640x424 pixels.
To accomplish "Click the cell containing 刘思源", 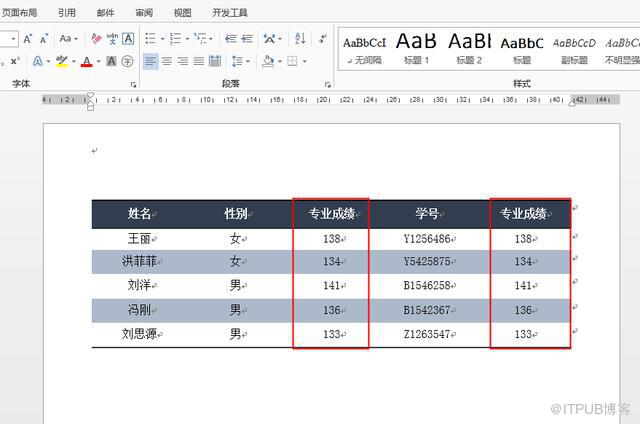I will pos(142,334).
